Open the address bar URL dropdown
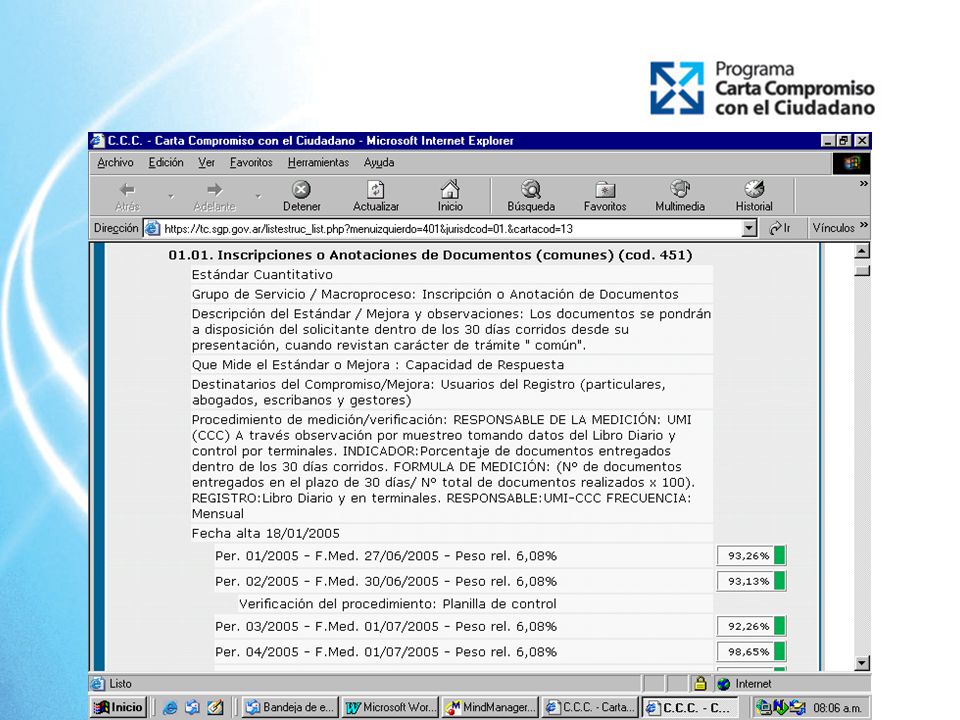Image resolution: width=960 pixels, height=720 pixels. pyautogui.click(x=749, y=228)
